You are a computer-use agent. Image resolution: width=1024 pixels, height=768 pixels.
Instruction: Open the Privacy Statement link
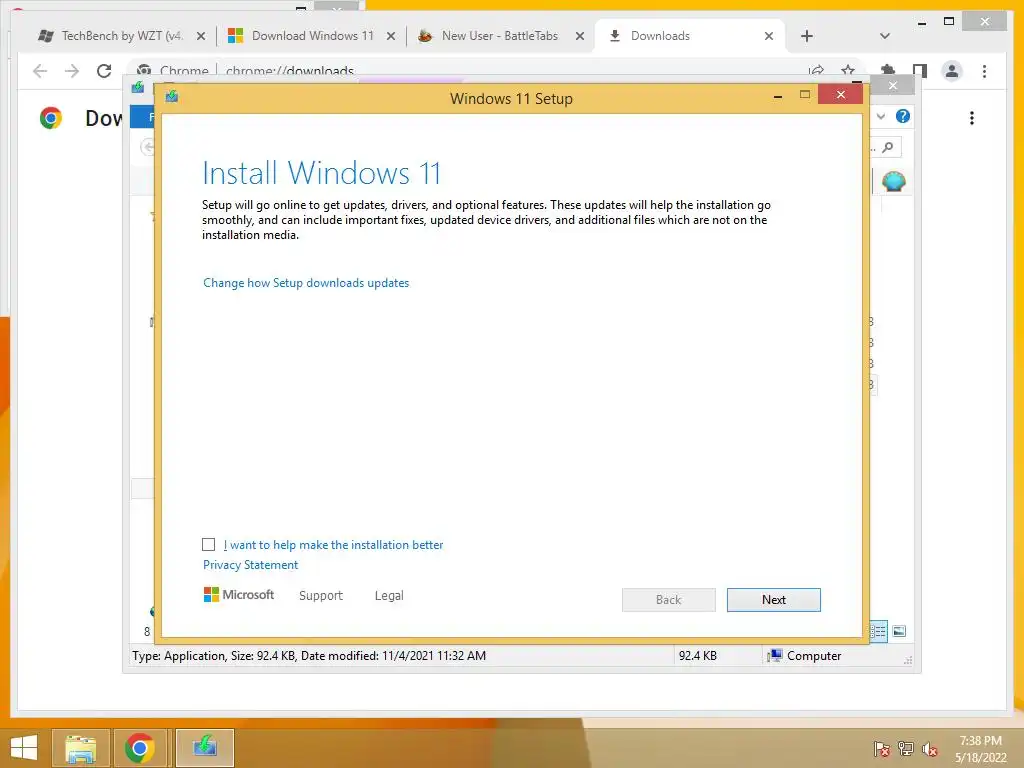[x=250, y=565]
